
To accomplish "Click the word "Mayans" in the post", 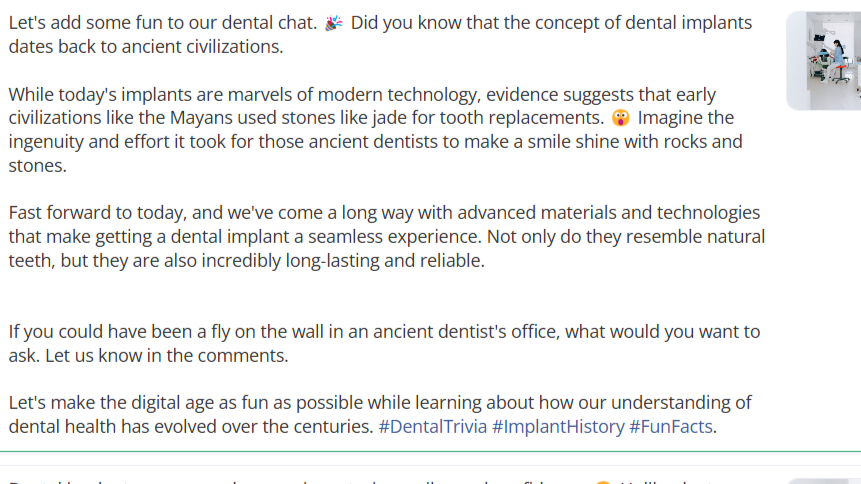I will click(x=195, y=118).
